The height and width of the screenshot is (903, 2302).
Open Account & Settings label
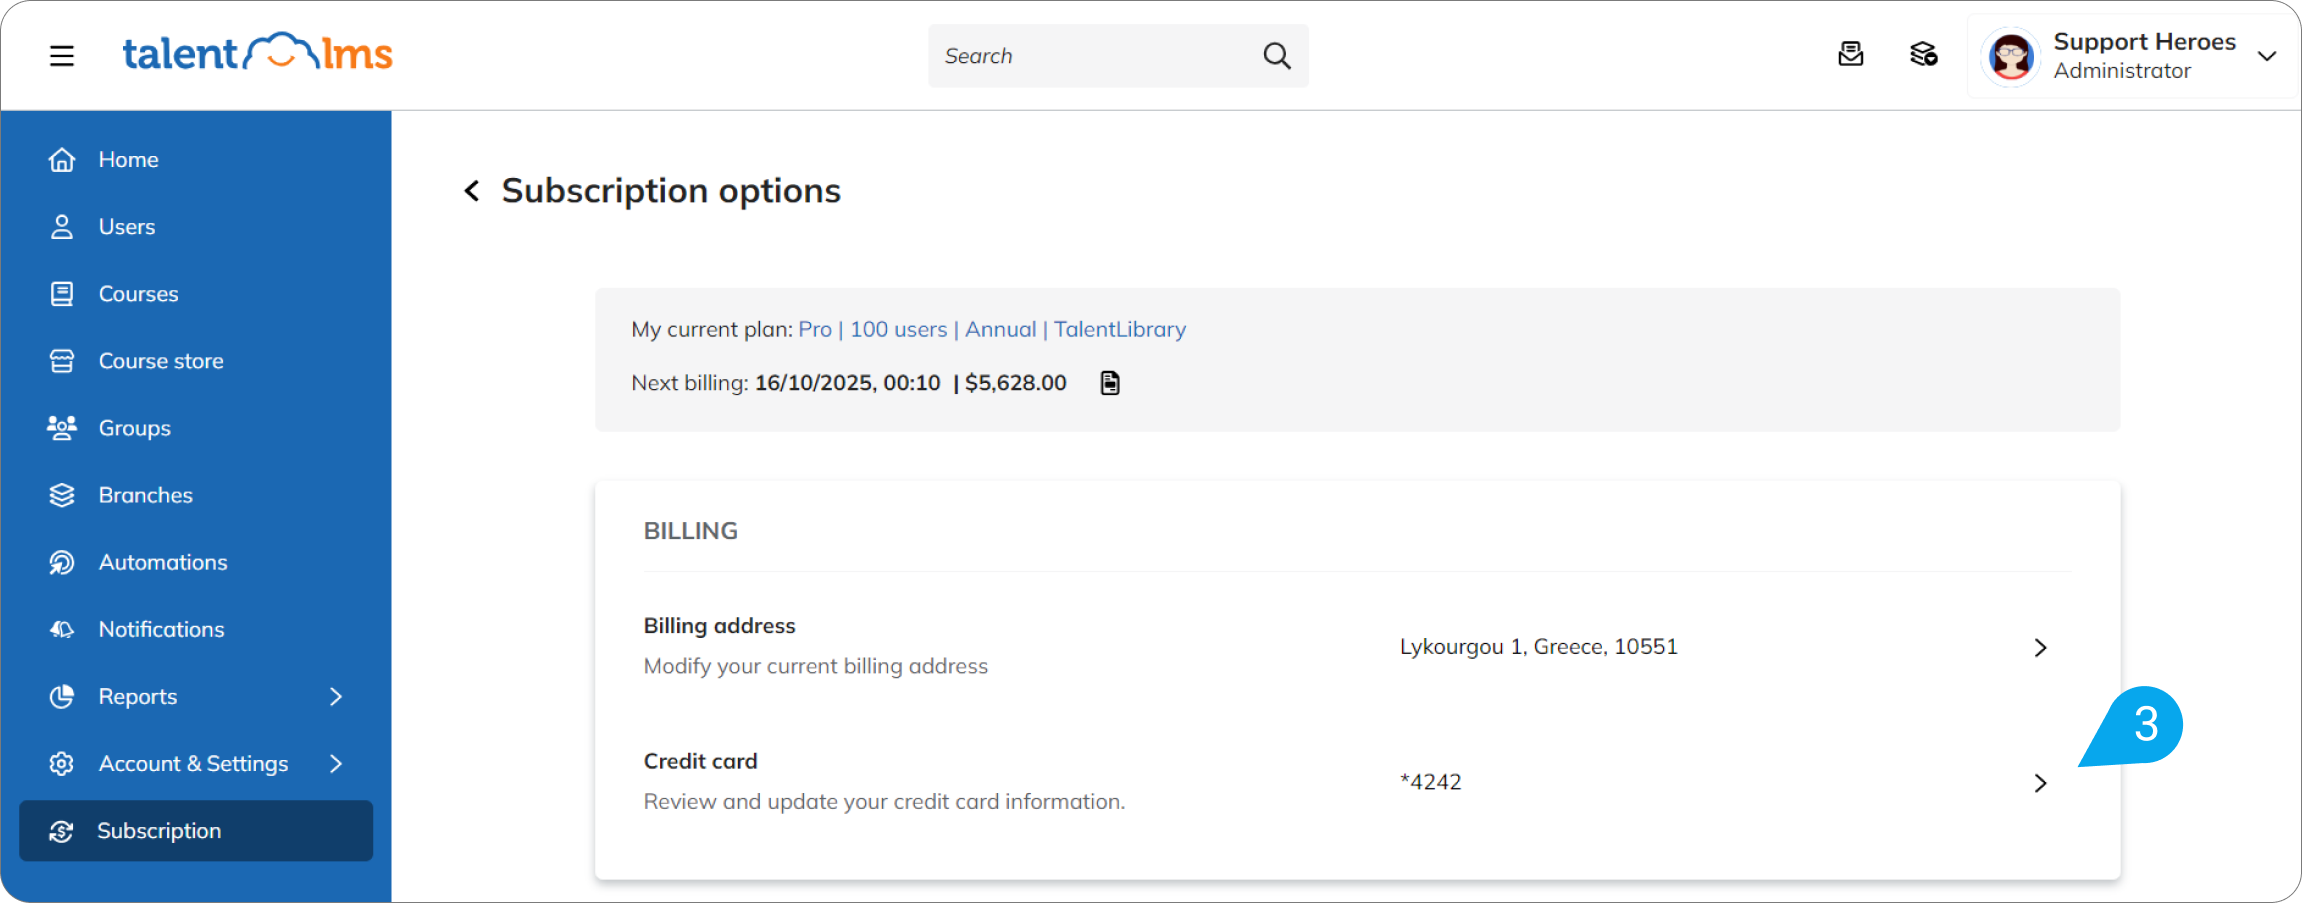coord(193,763)
